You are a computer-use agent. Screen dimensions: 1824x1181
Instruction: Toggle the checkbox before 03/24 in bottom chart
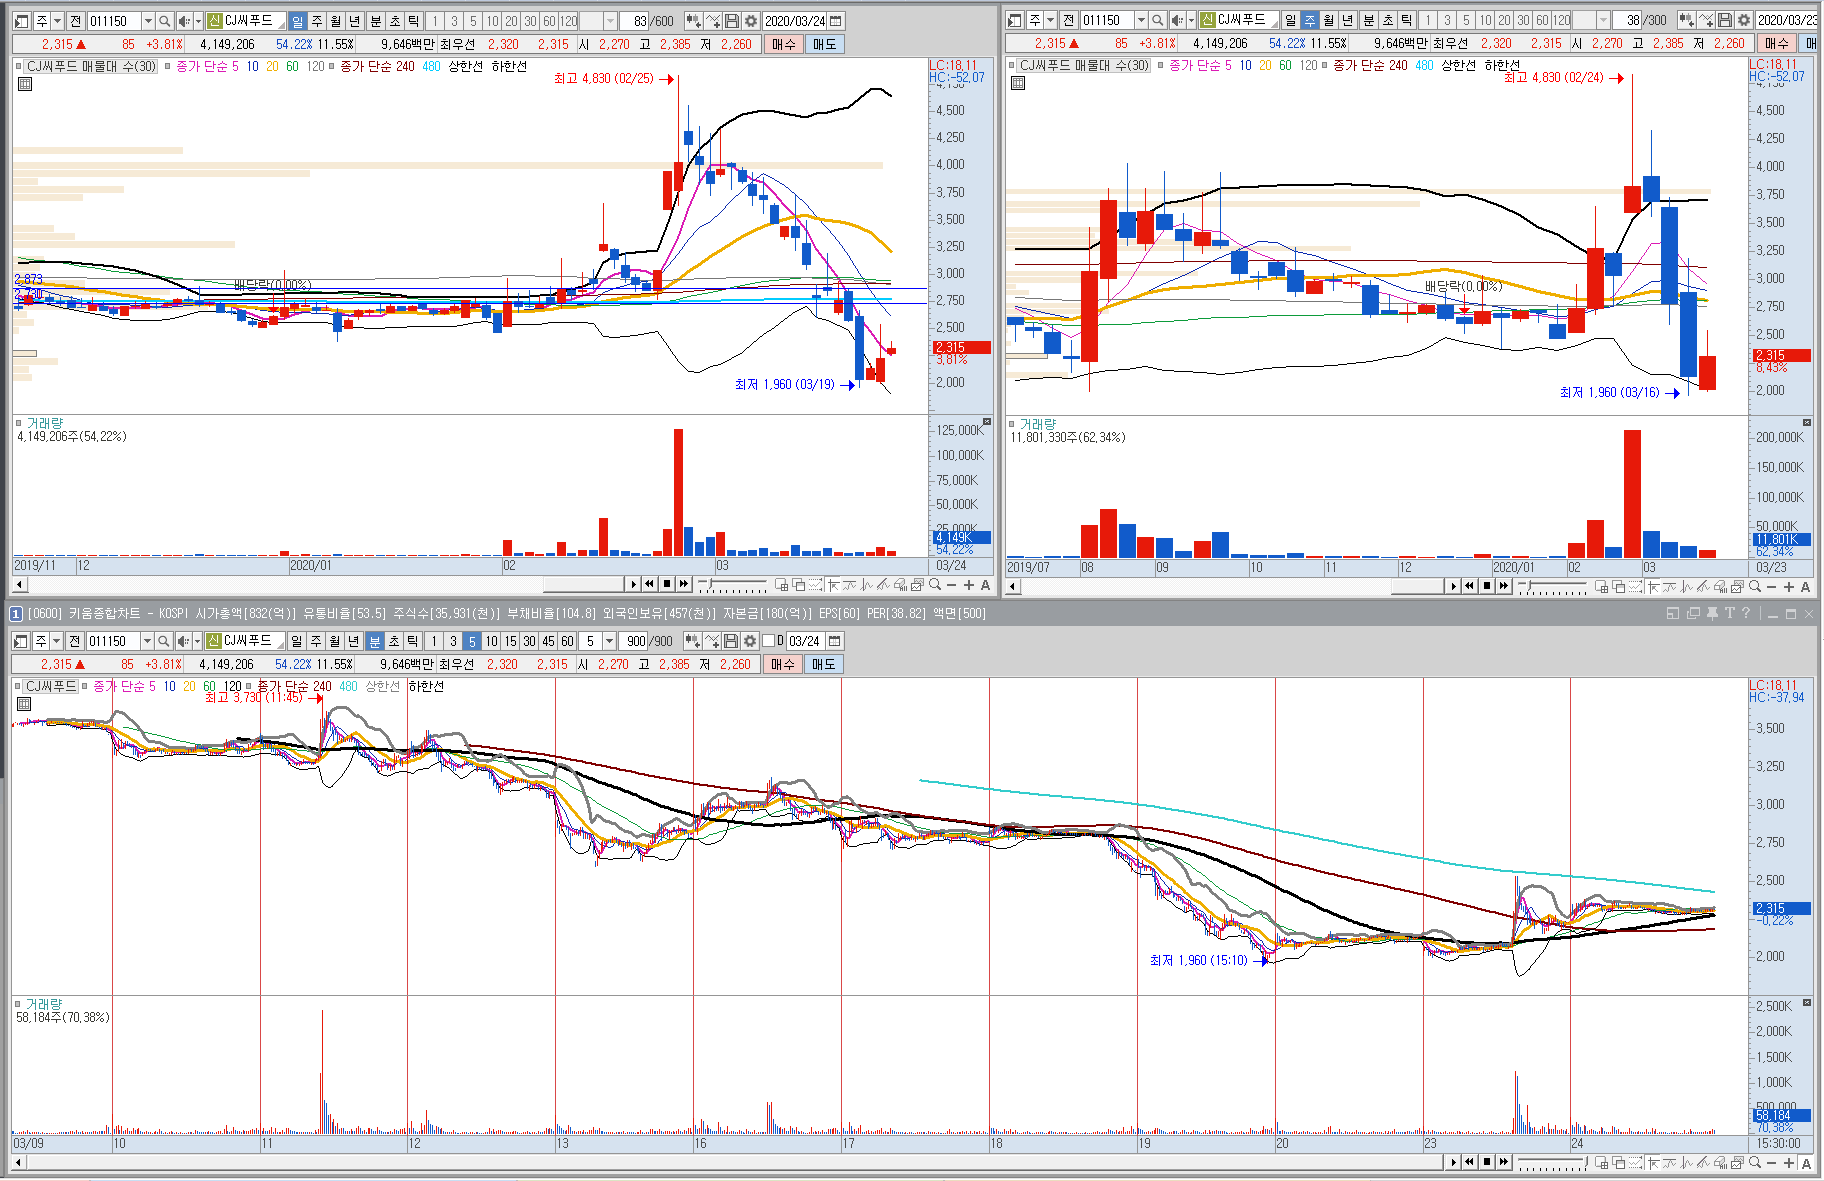pyautogui.click(x=769, y=641)
